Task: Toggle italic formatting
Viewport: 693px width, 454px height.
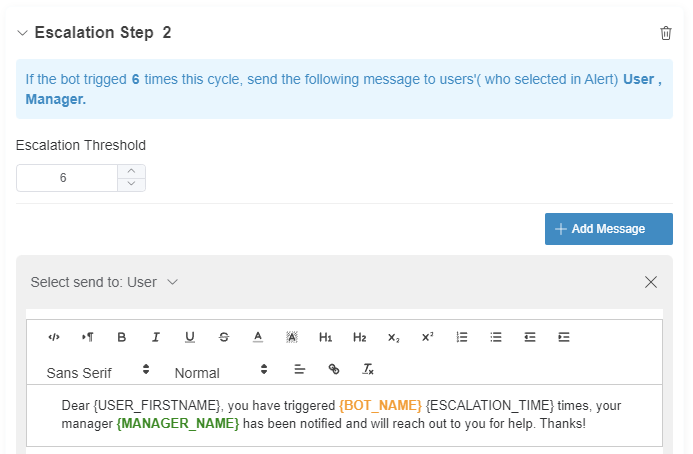Action: 156,337
